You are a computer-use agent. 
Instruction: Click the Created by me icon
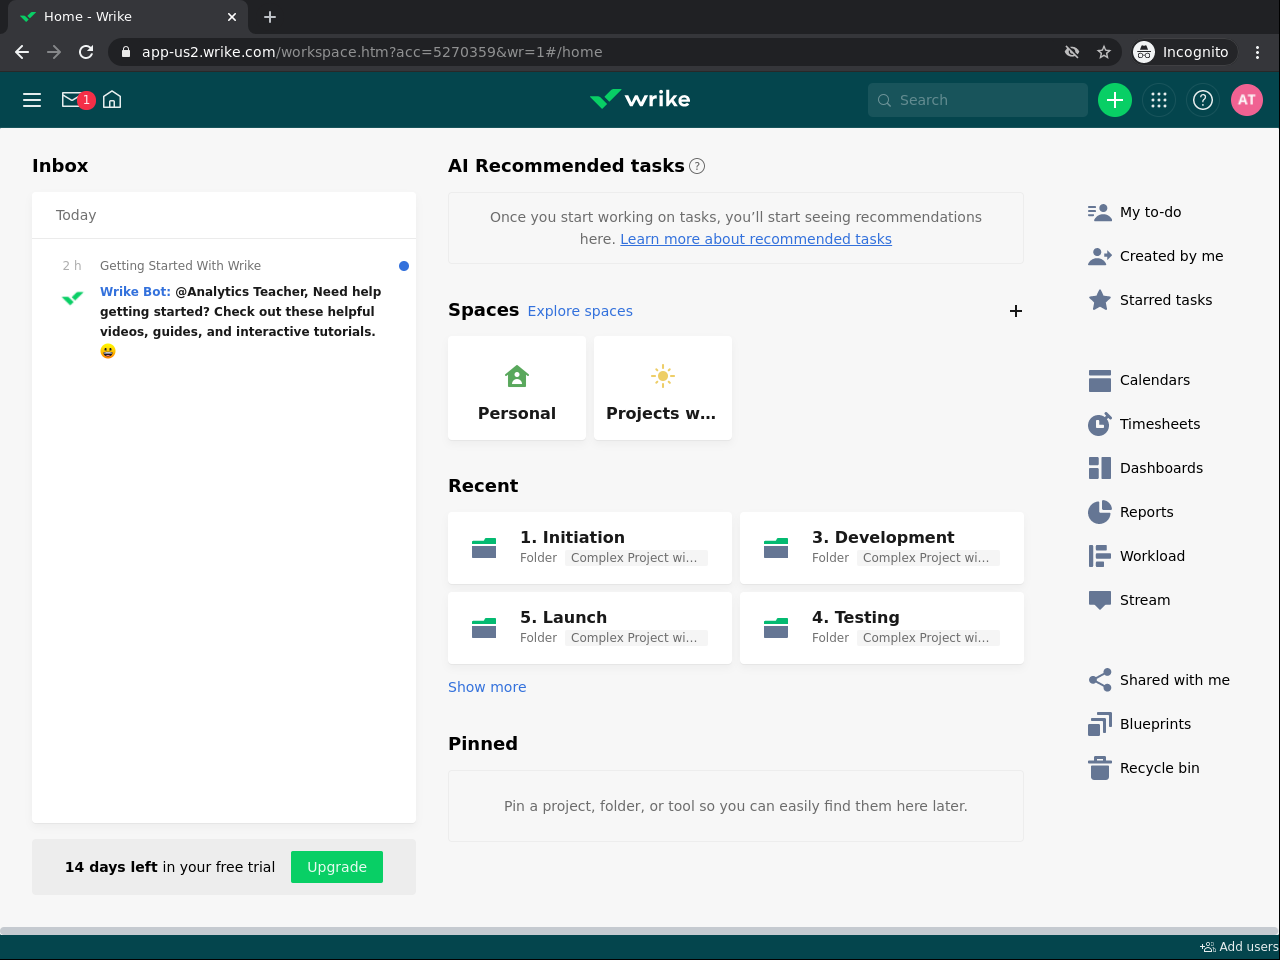click(1100, 256)
